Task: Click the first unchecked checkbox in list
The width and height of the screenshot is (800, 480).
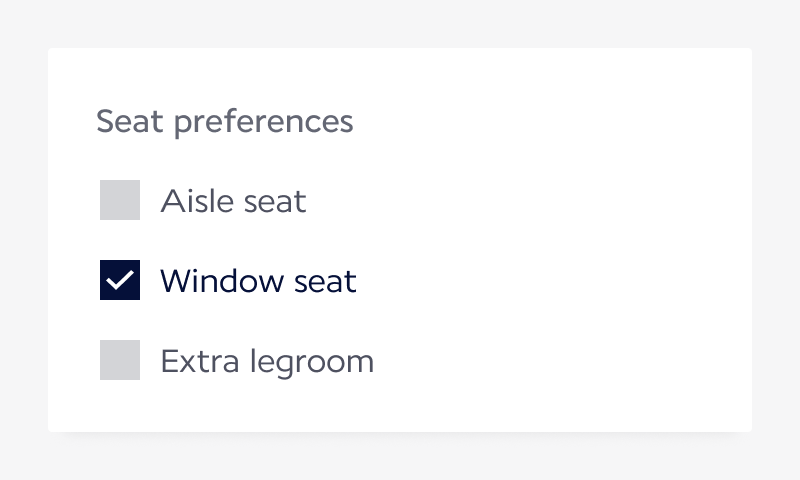Action: 120,200
